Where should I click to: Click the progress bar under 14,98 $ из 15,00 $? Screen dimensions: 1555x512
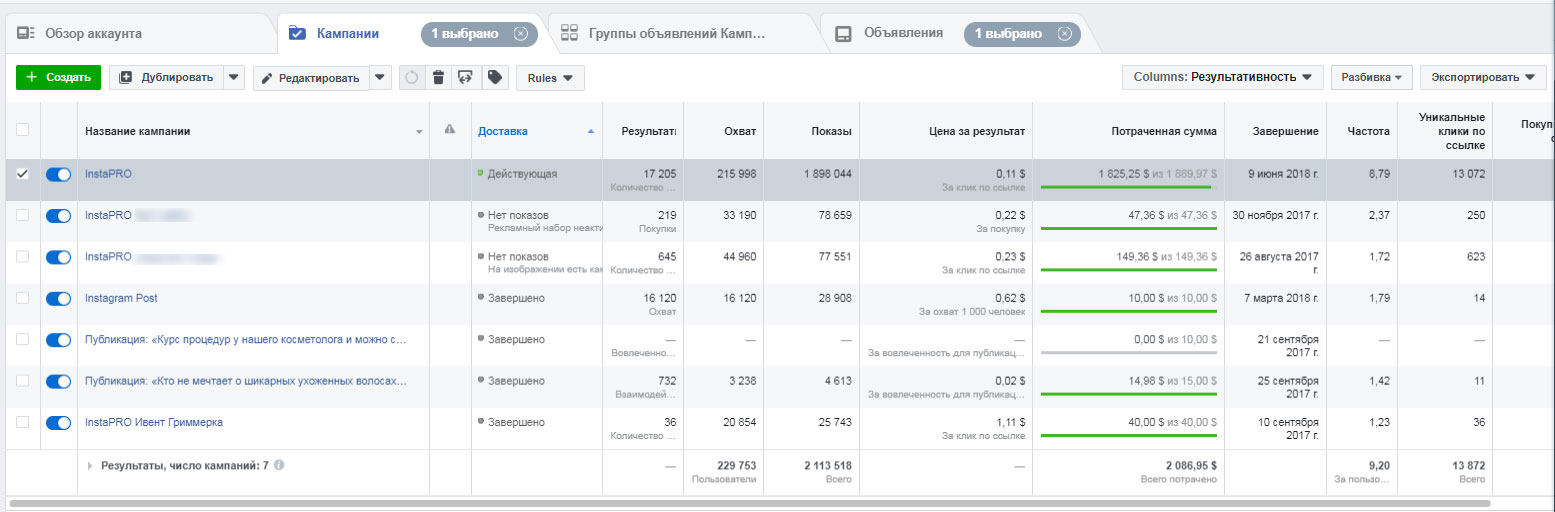(1128, 394)
